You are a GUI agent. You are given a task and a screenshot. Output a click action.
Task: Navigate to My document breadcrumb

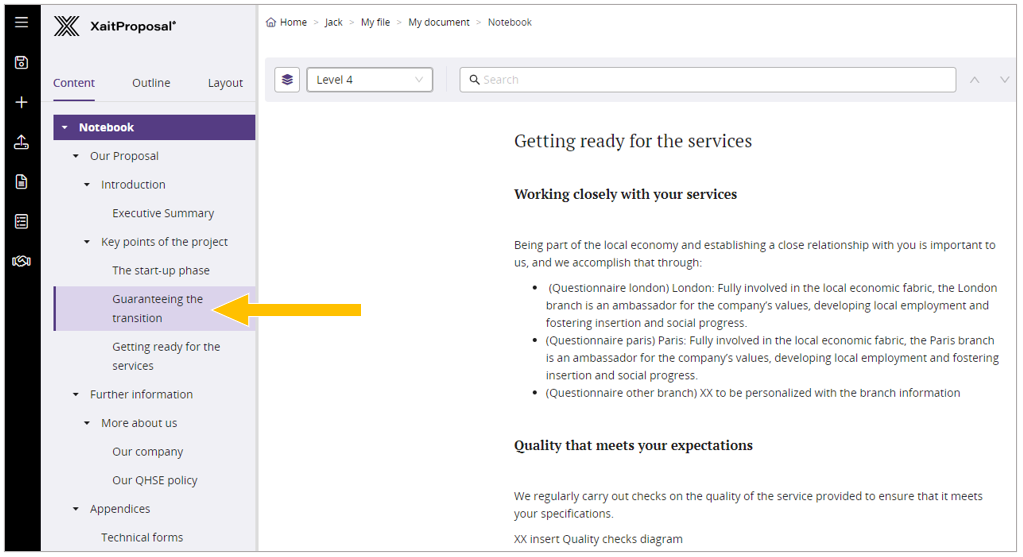[x=438, y=22]
